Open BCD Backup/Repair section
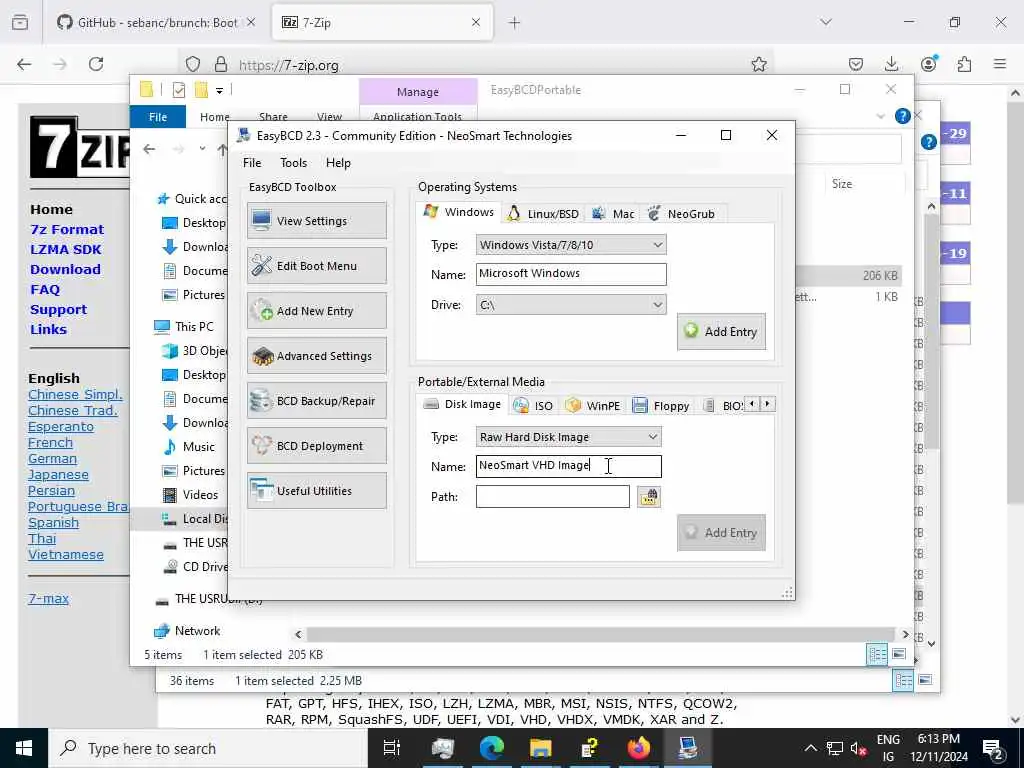The image size is (1024, 768). (x=317, y=401)
